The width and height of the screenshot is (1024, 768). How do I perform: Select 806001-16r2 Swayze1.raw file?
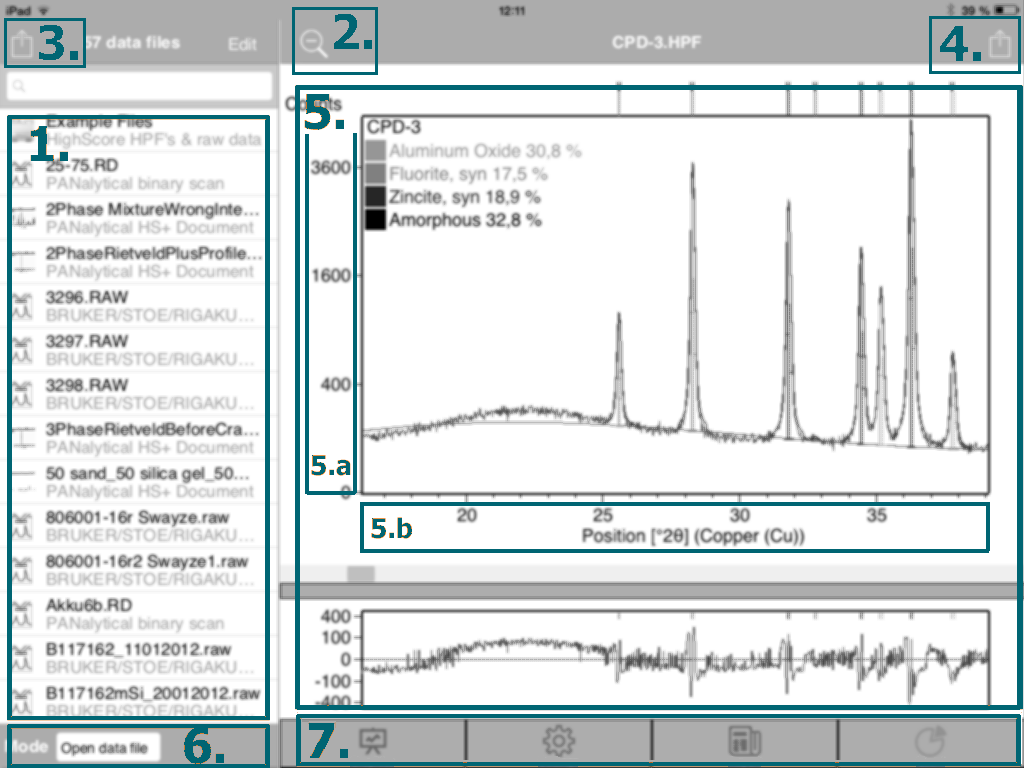139,569
